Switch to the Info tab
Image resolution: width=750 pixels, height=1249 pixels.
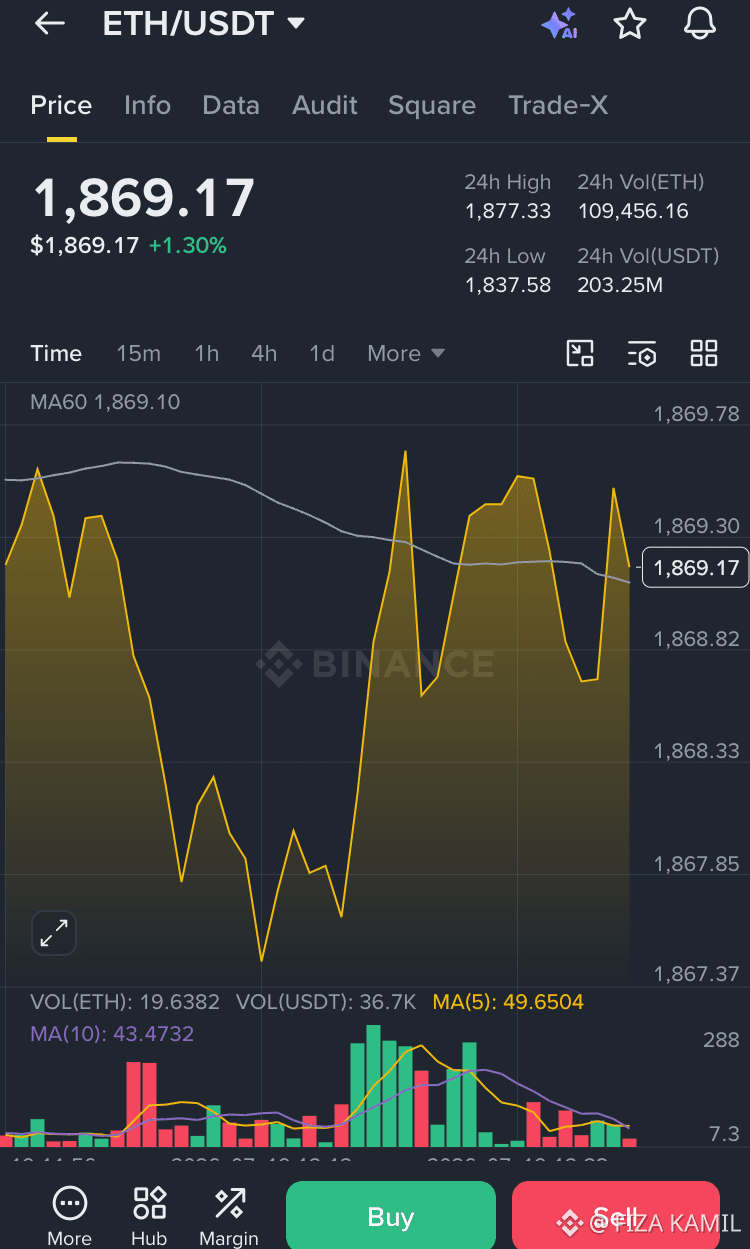[x=147, y=106]
